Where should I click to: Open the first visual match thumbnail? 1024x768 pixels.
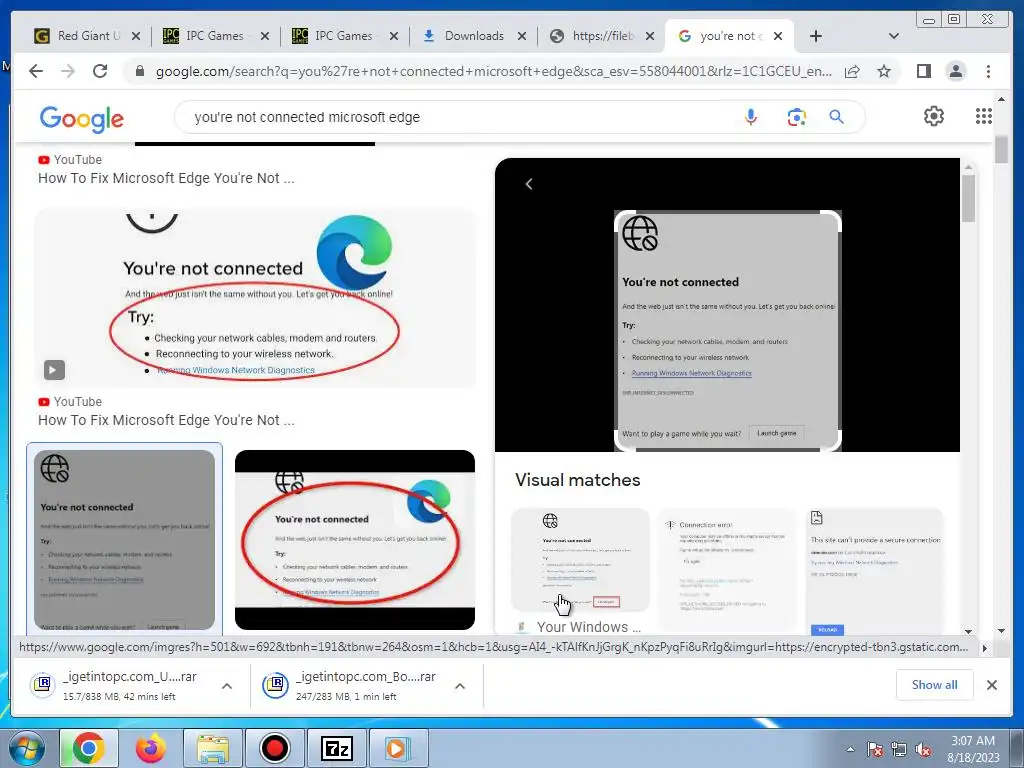[x=580, y=560]
